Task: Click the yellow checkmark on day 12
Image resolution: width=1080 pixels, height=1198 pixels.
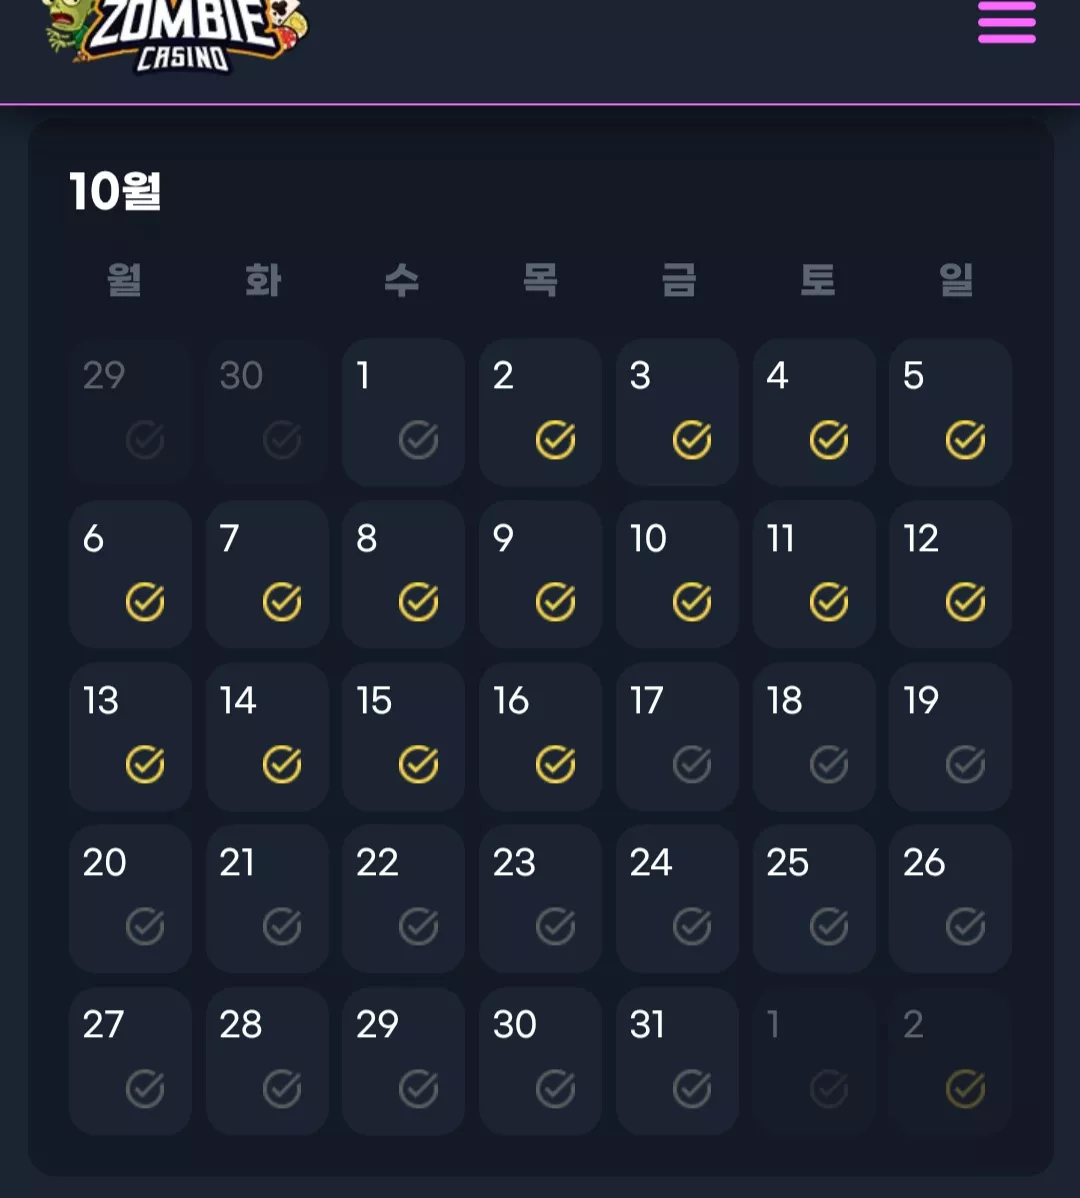Action: click(x=965, y=602)
